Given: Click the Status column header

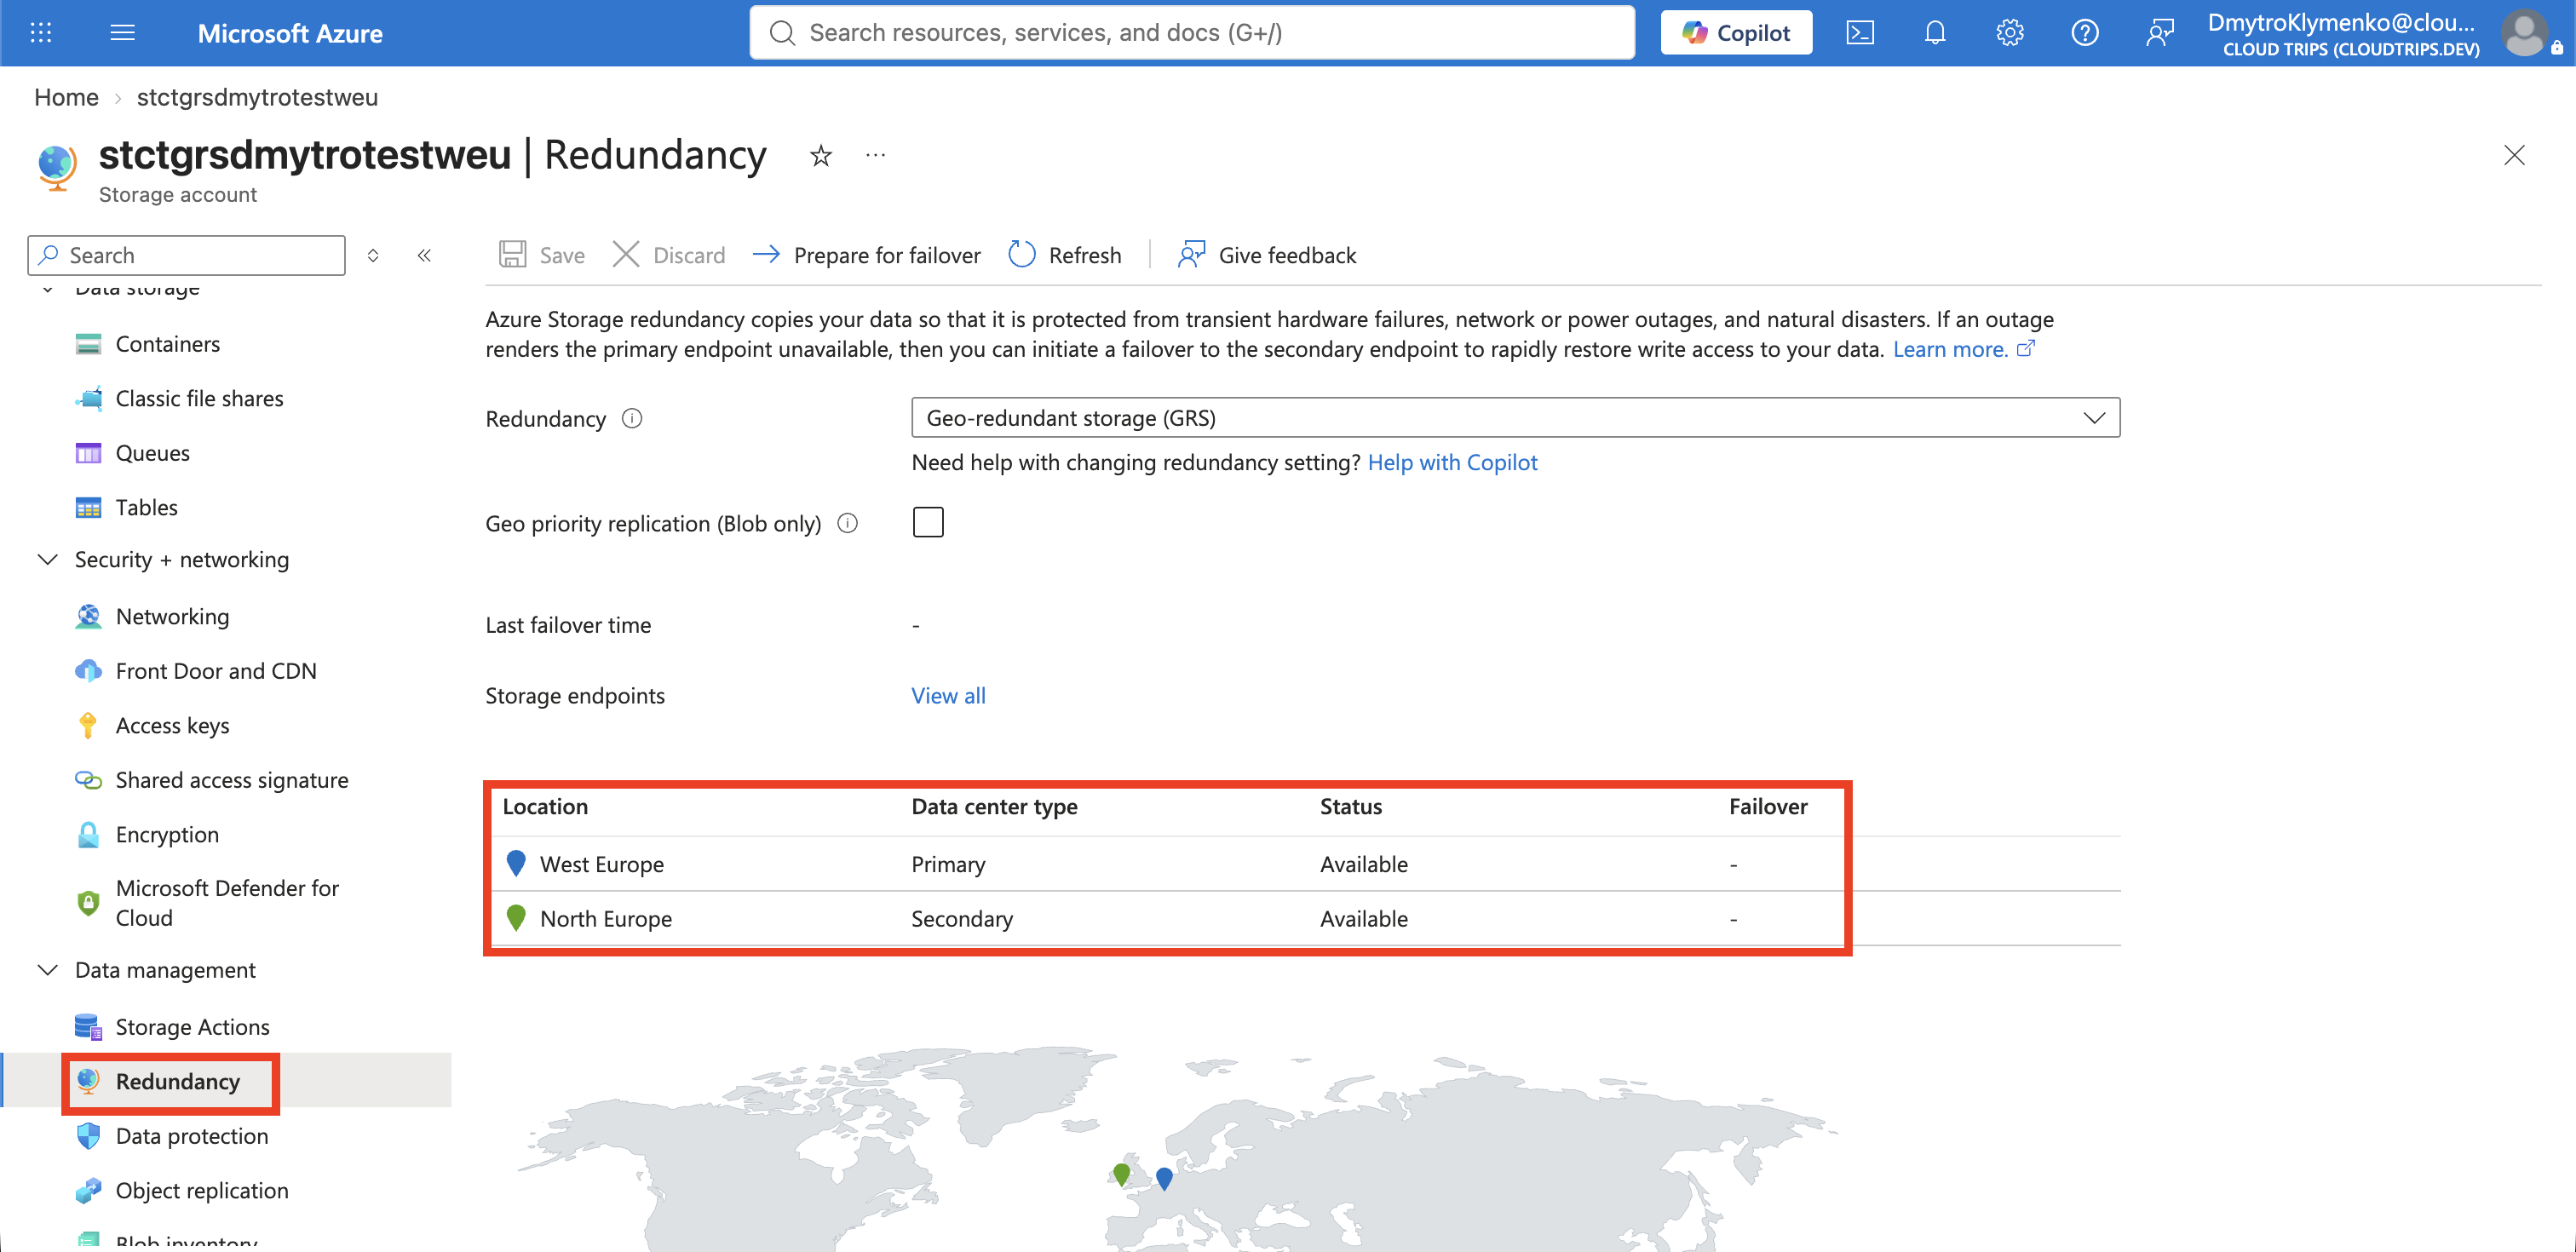Looking at the screenshot, I should 1351,807.
